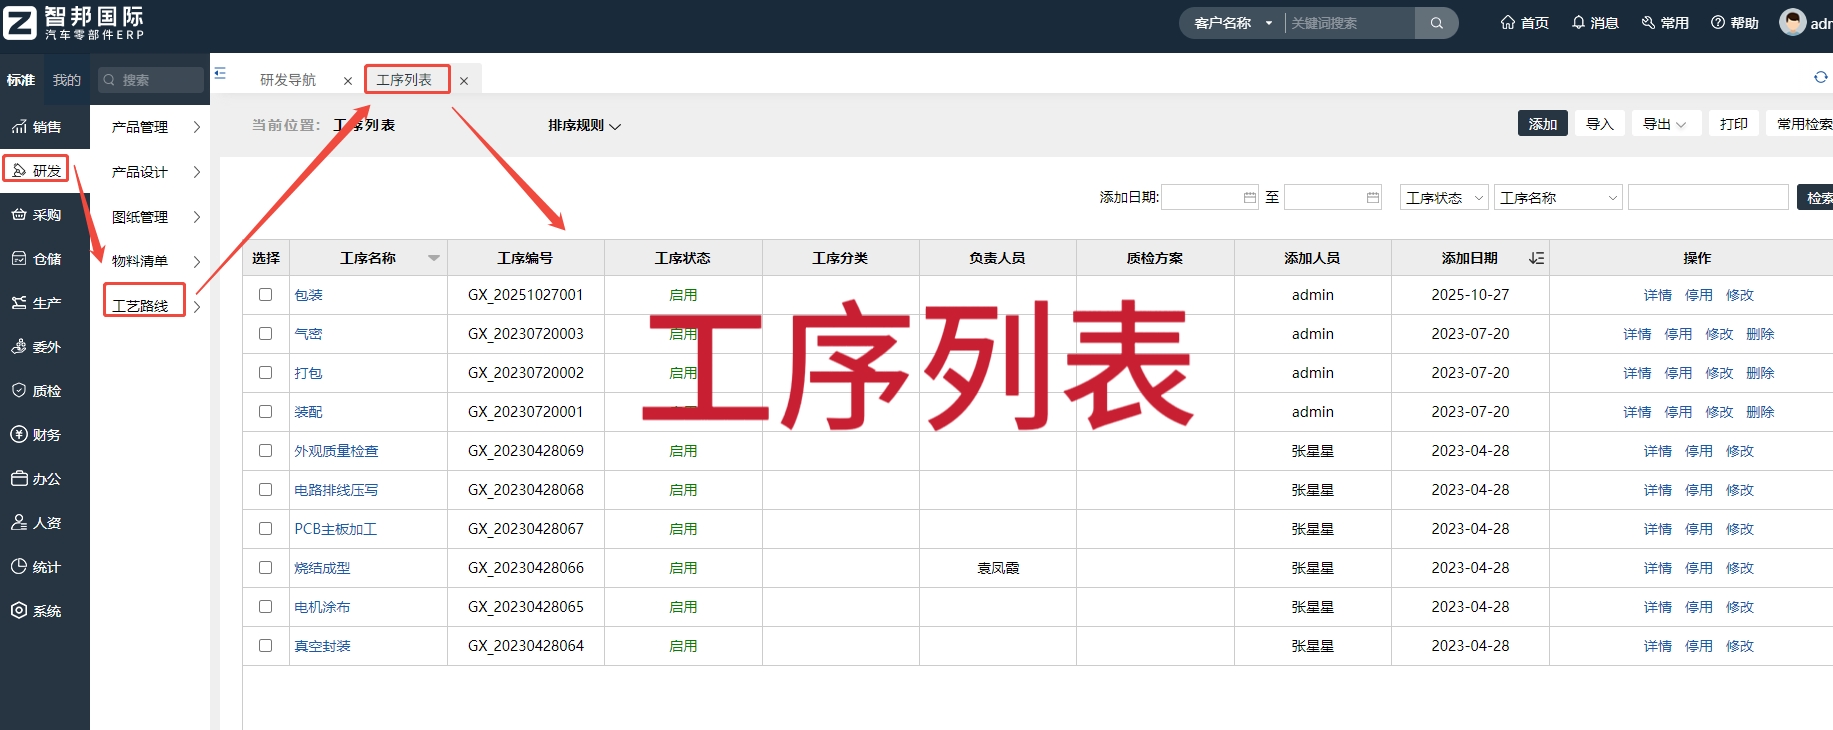1833x730 pixels.
Task: Open the 工序状态 filter dropdown
Action: 1444,198
